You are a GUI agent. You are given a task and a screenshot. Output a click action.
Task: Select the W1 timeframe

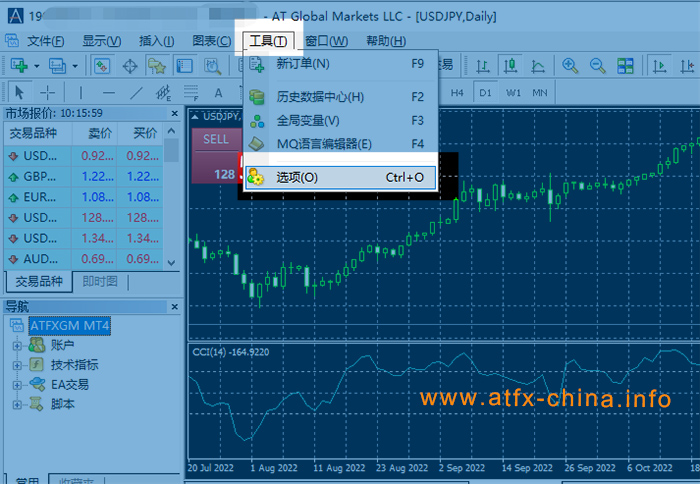[513, 93]
